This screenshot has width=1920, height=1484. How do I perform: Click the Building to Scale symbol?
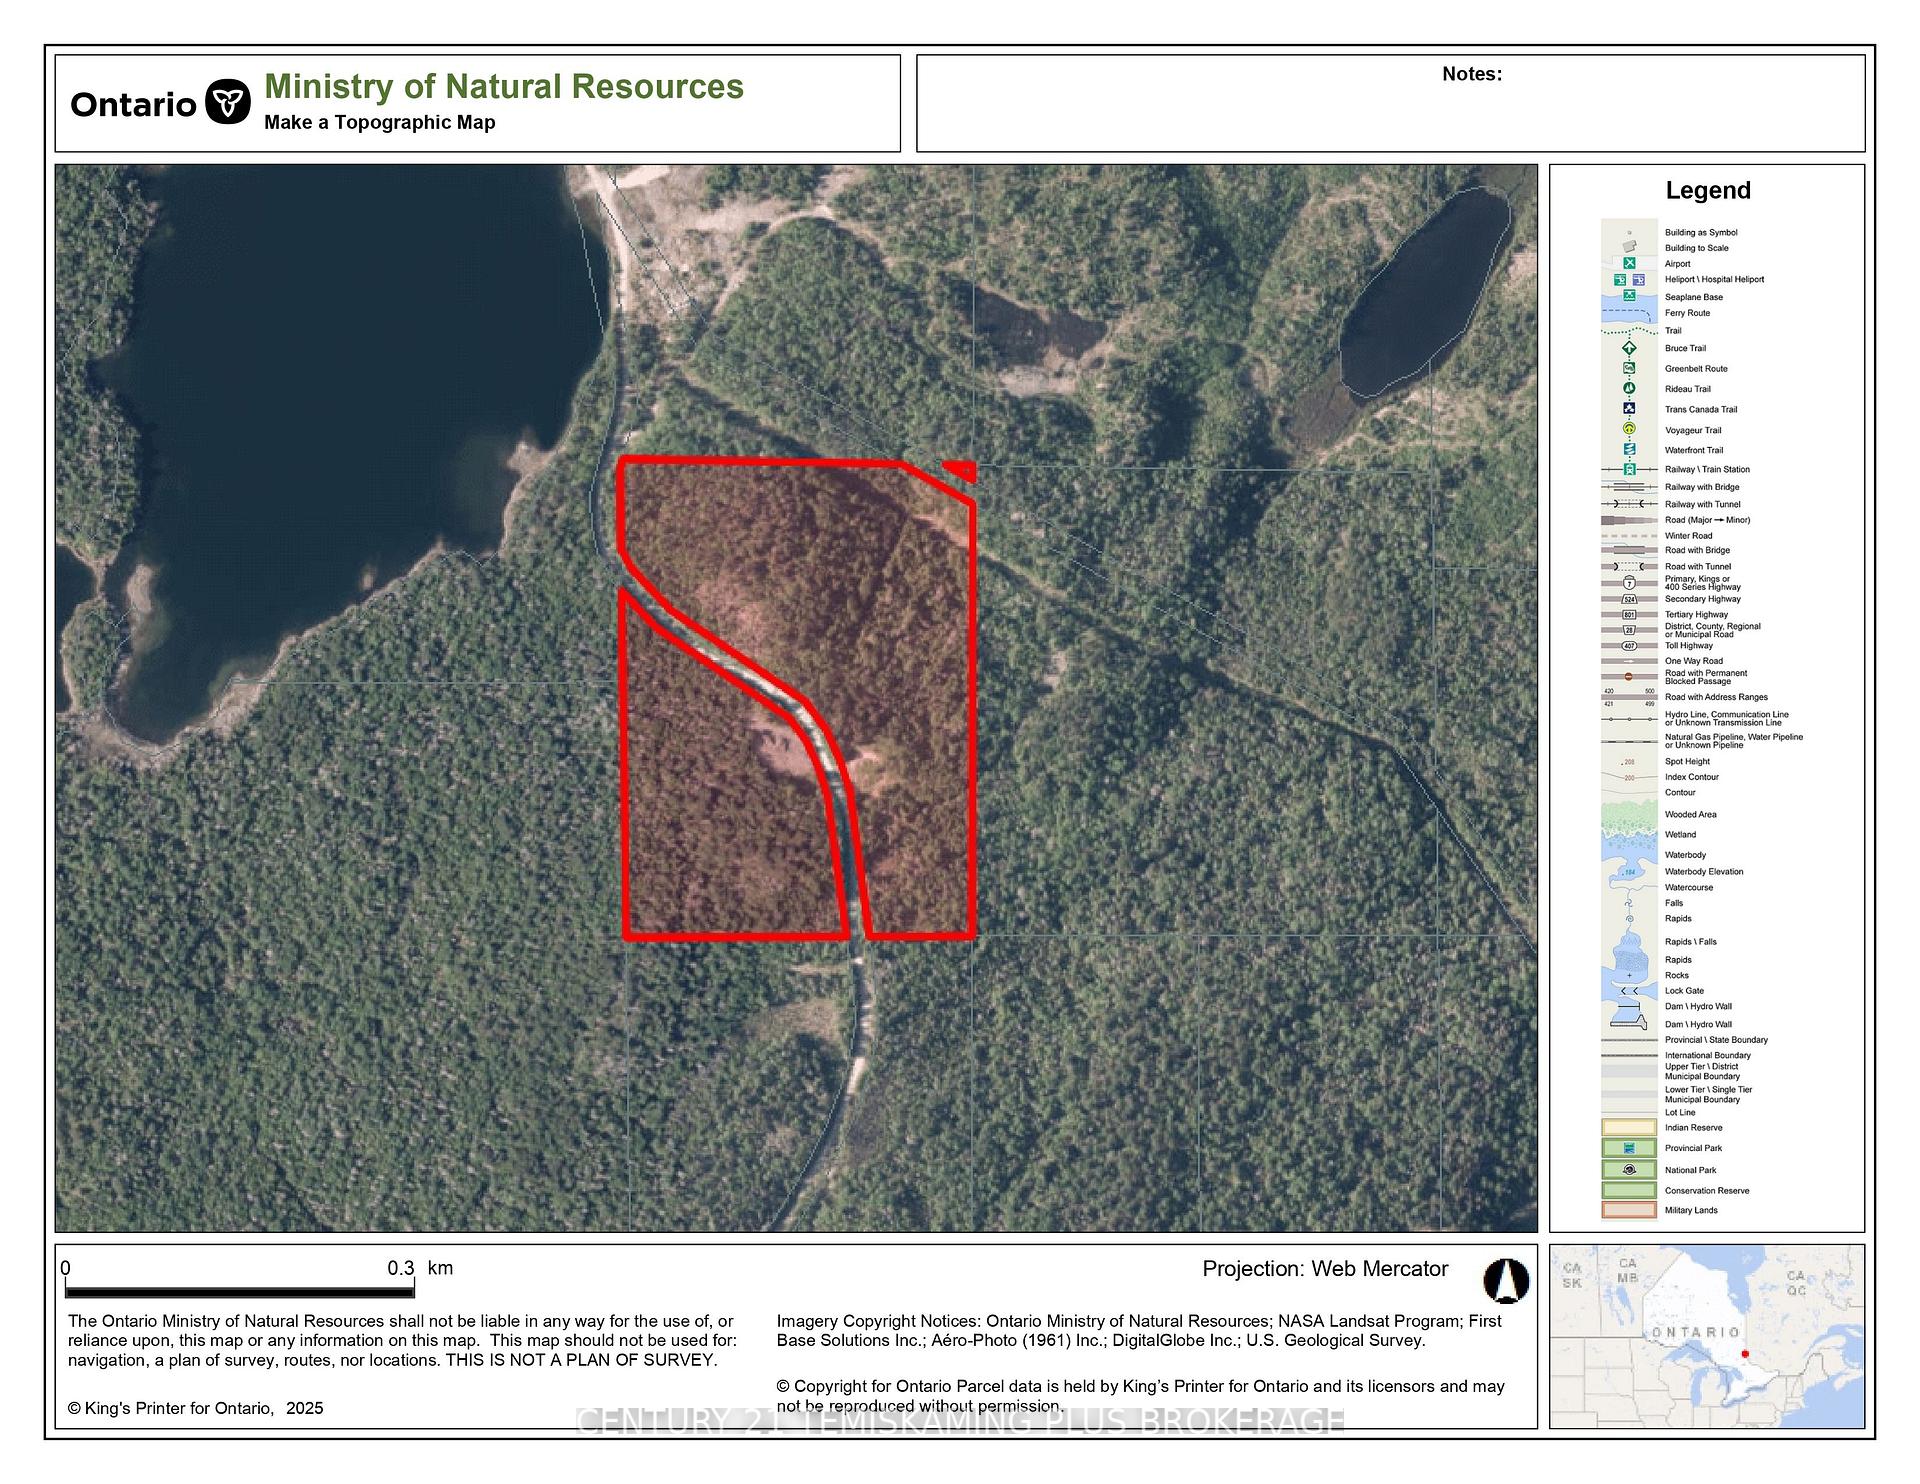point(1629,247)
